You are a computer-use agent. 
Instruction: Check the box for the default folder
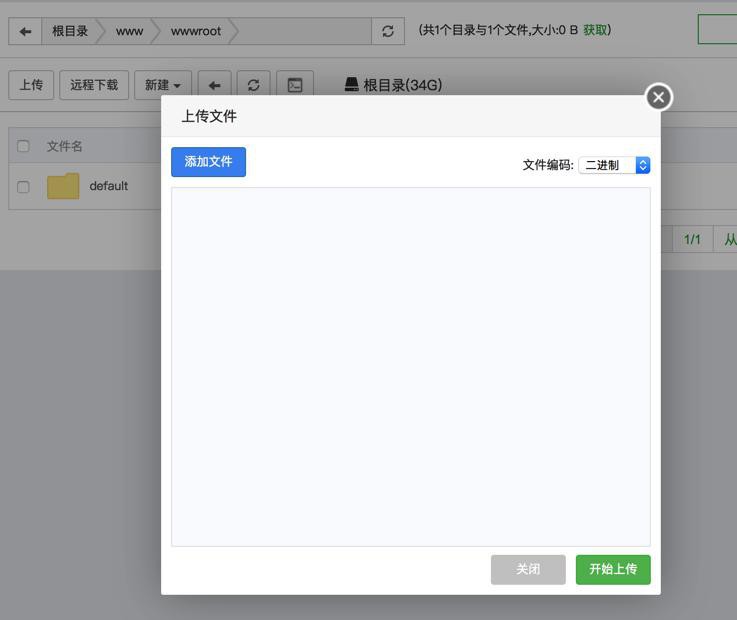pyautogui.click(x=23, y=187)
